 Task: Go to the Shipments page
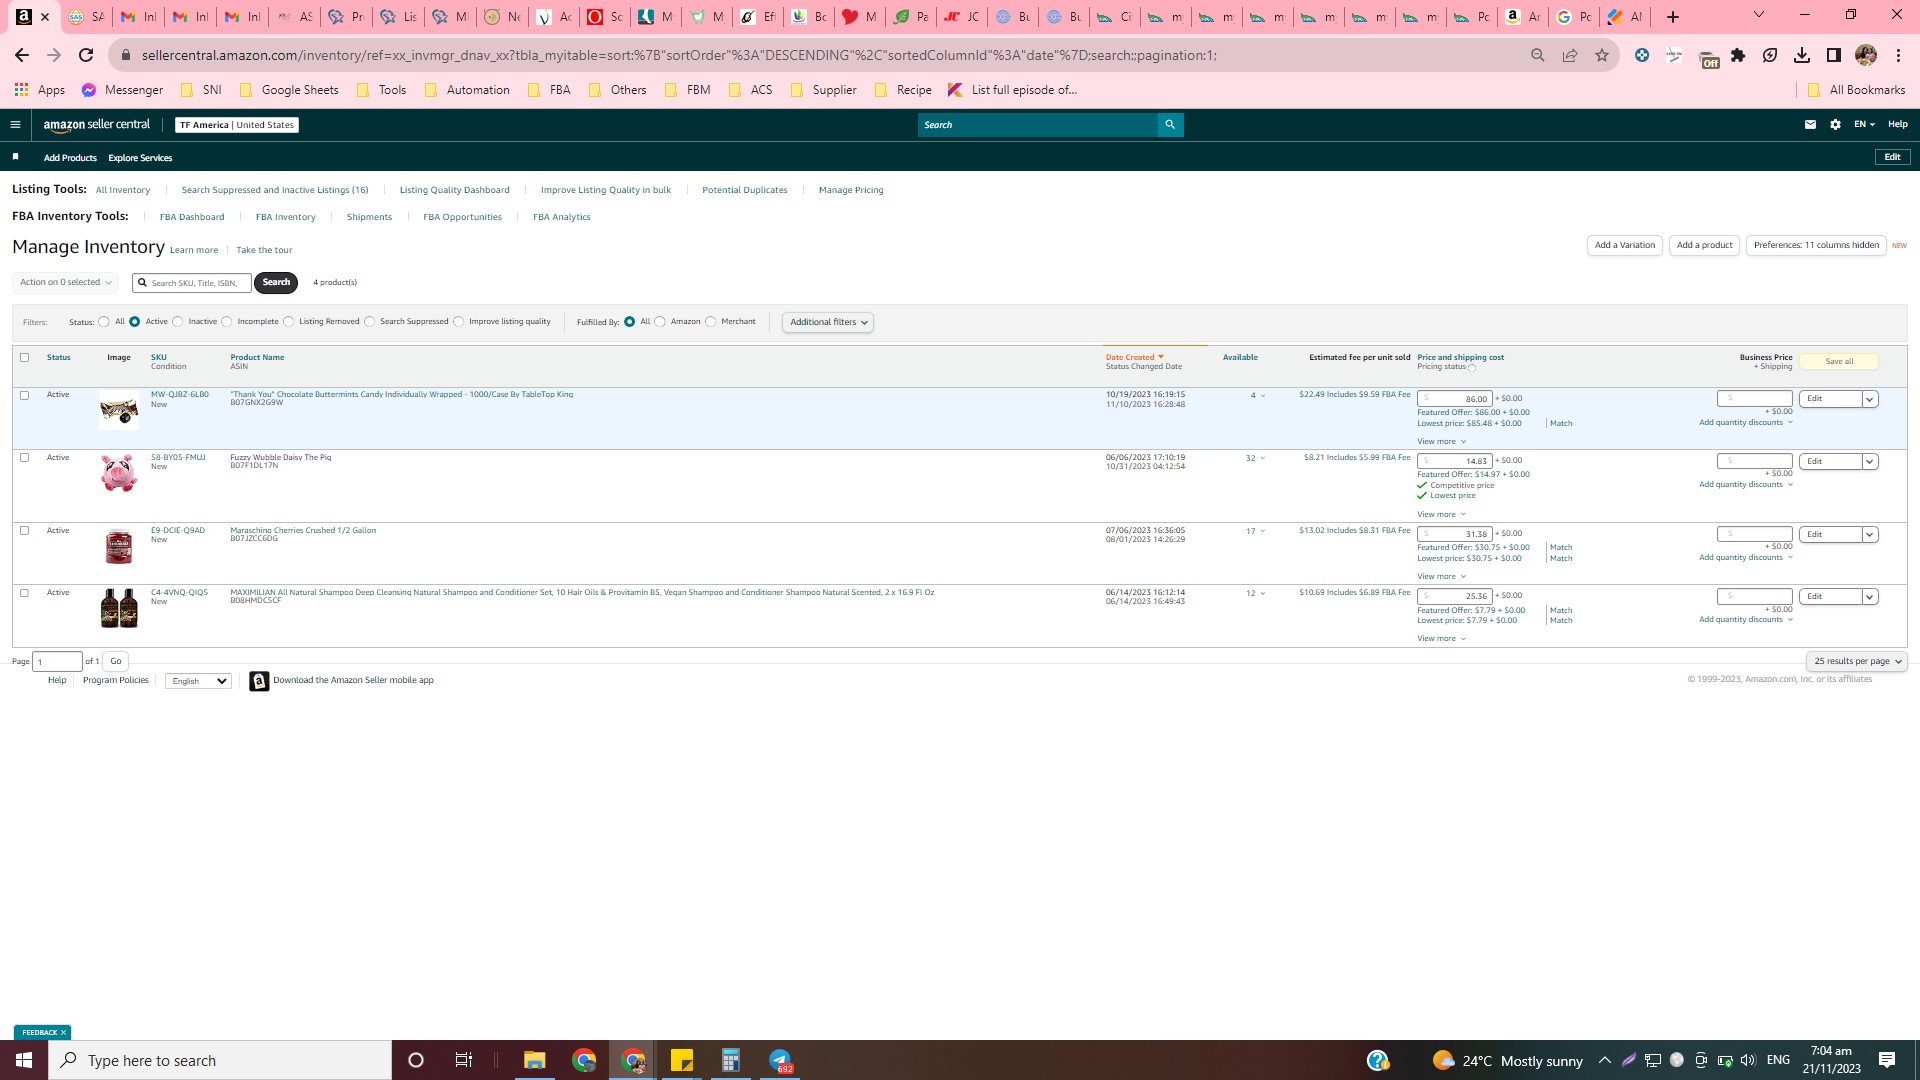[369, 217]
